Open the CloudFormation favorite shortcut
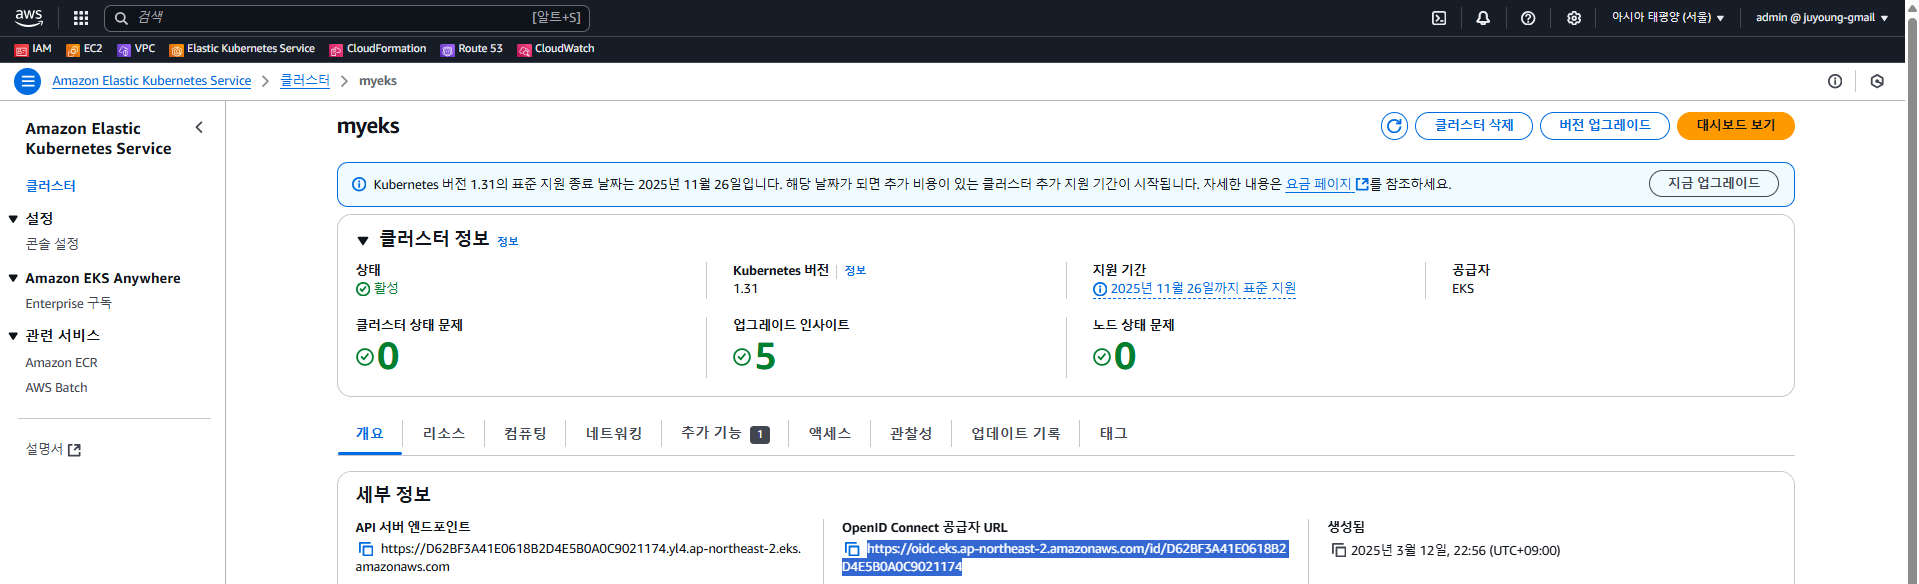 tap(378, 49)
